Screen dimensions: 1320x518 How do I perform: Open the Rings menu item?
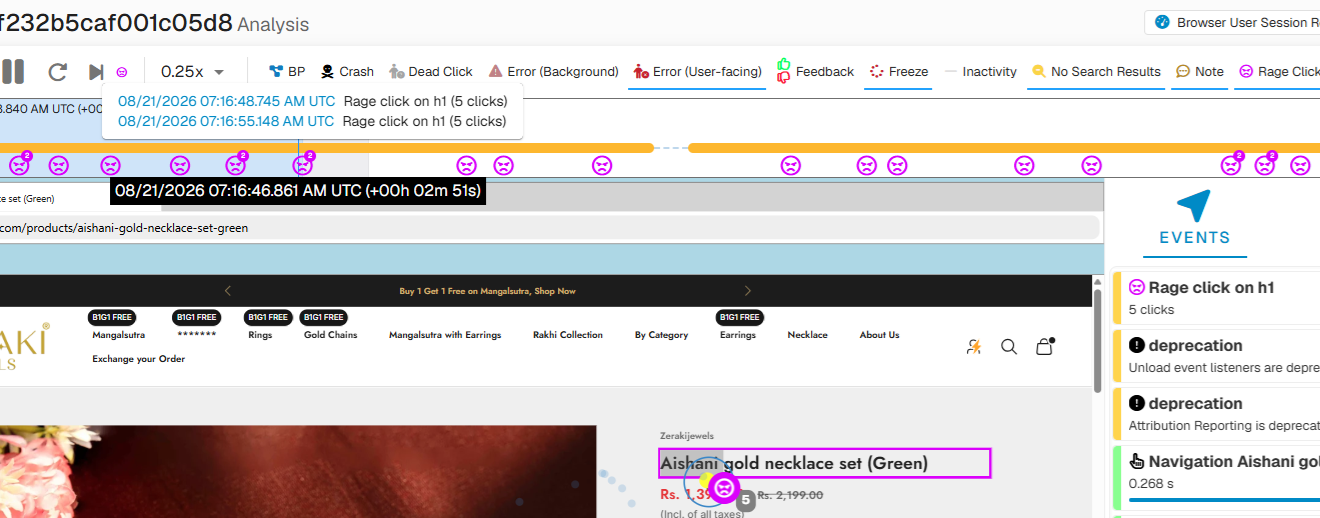pyautogui.click(x=260, y=335)
